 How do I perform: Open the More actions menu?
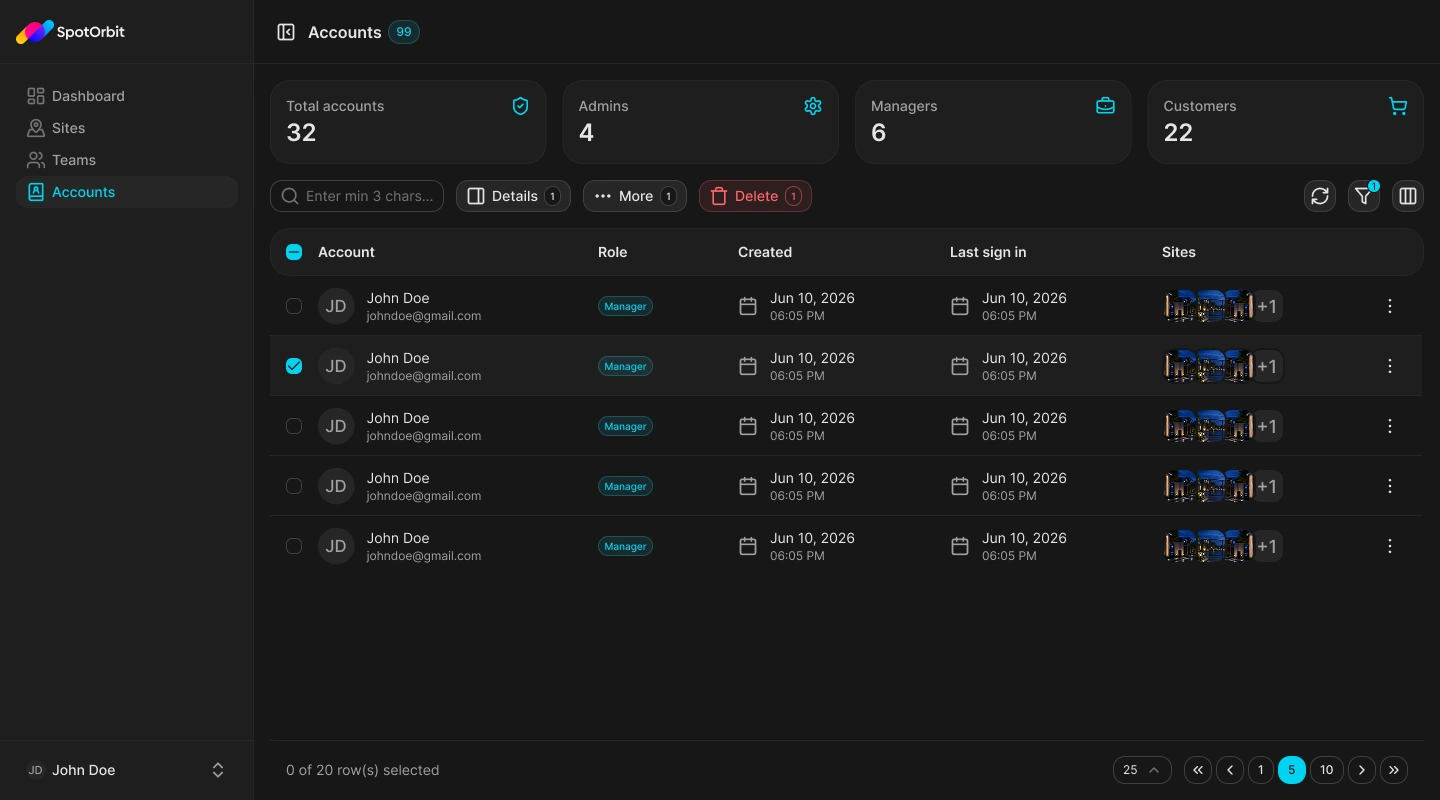(x=635, y=196)
